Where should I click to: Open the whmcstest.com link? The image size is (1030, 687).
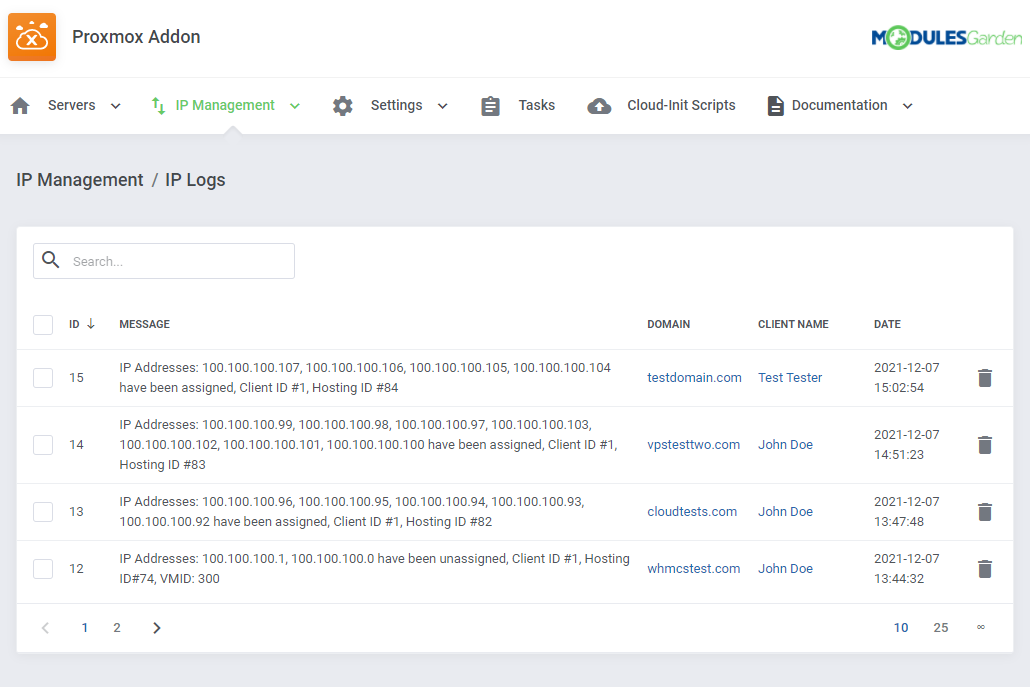click(694, 569)
